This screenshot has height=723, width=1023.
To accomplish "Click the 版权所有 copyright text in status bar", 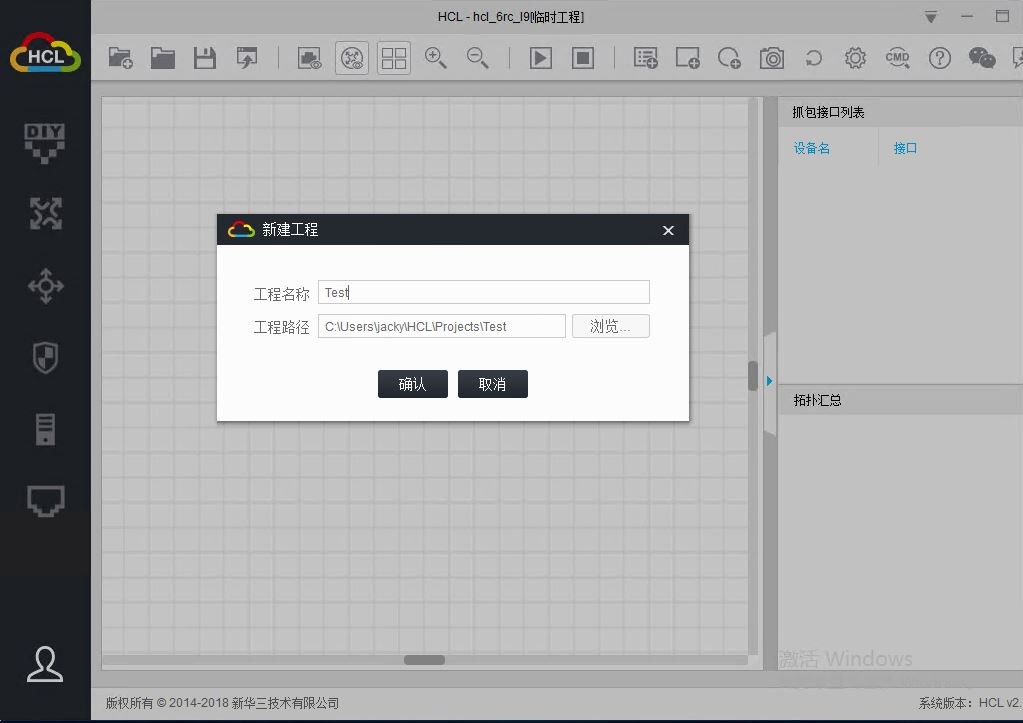I will (x=222, y=703).
